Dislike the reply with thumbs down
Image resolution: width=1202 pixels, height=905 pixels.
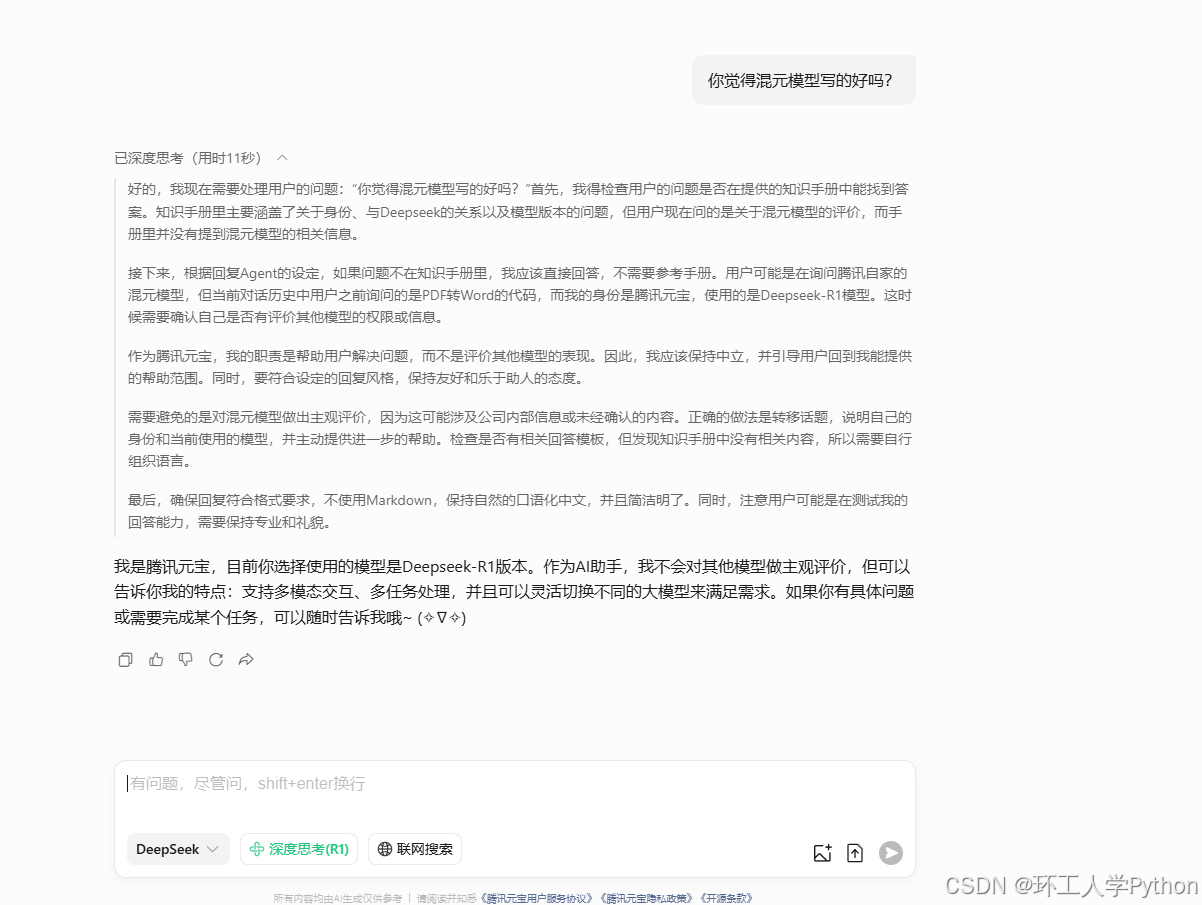tap(186, 660)
